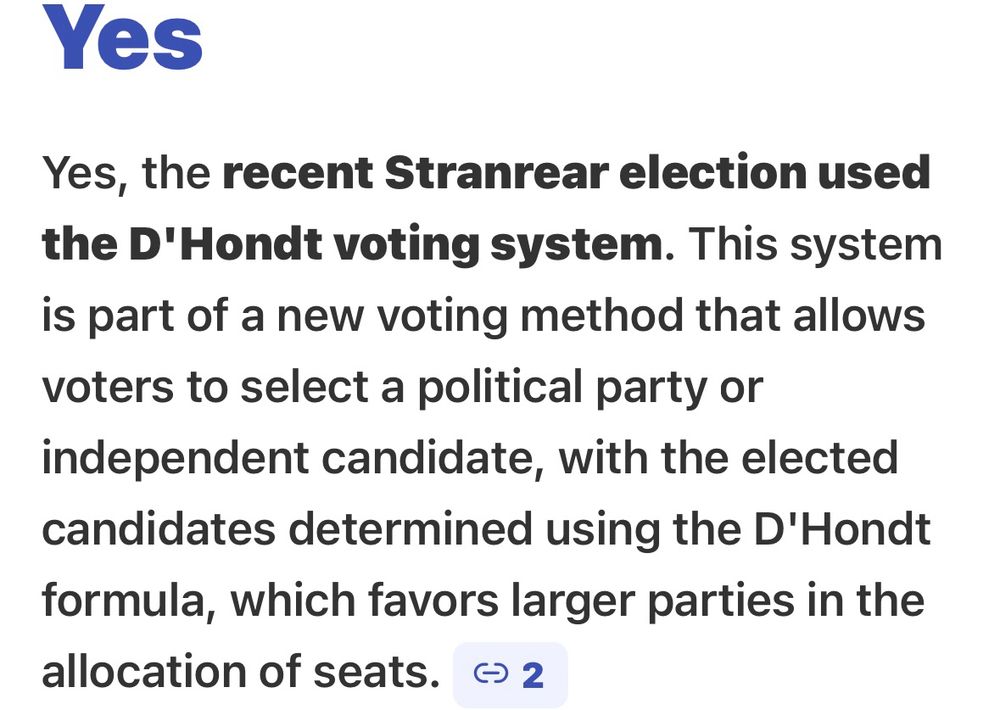
Task: Click the opening words Yes, the in the paragraph
Action: point(126,174)
